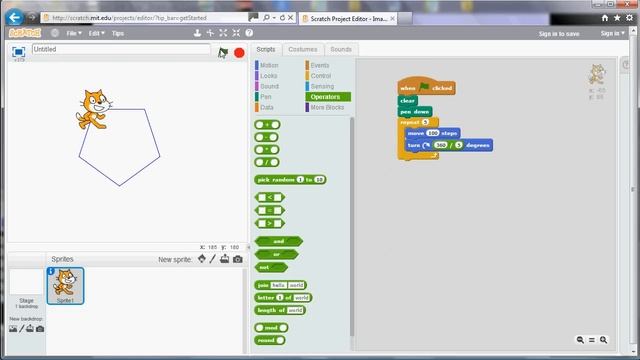Switch stage to full screen mode
The height and width of the screenshot is (360, 640).
coord(18,52)
